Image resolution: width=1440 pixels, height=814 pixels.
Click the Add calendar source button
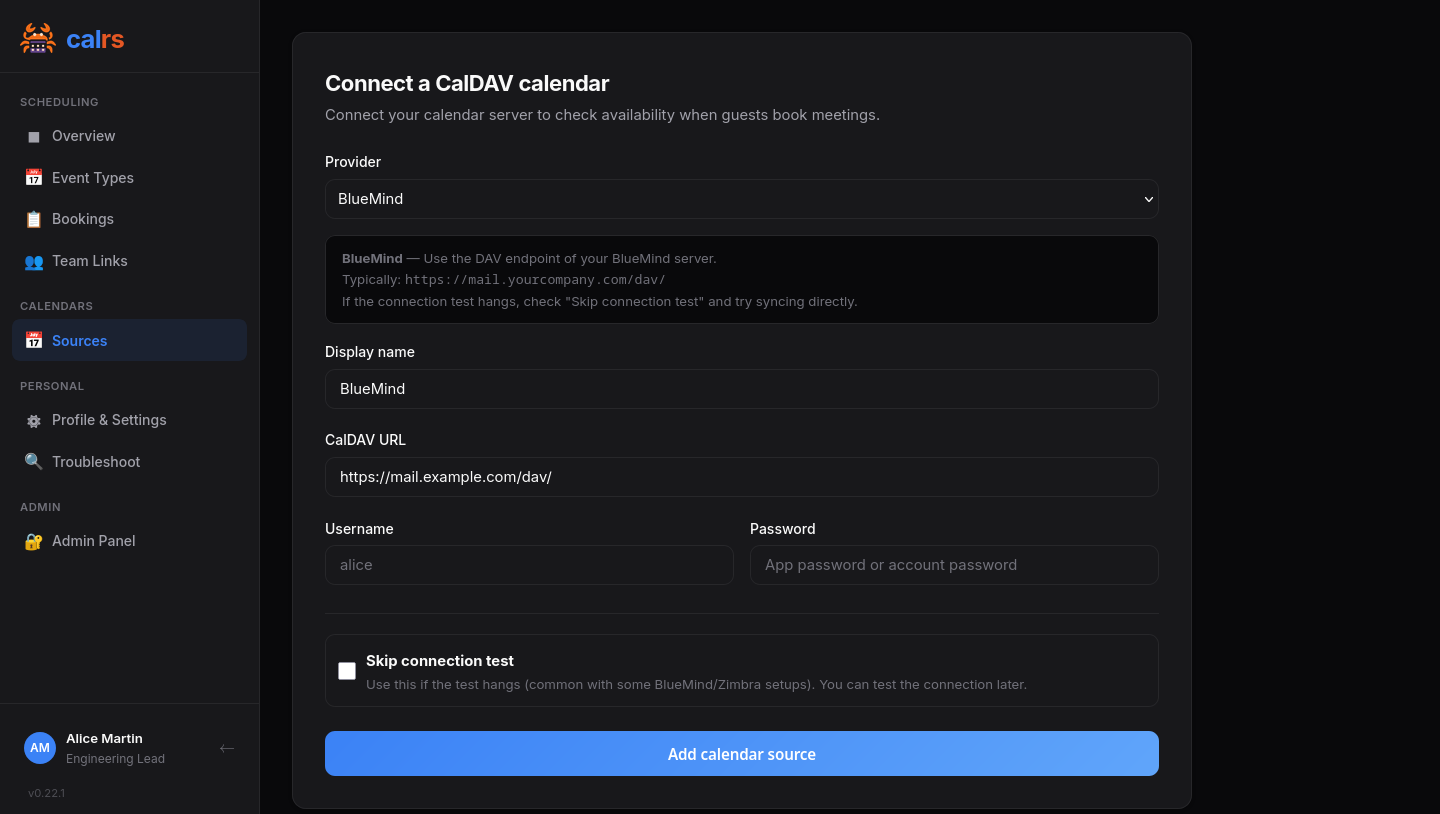point(741,753)
